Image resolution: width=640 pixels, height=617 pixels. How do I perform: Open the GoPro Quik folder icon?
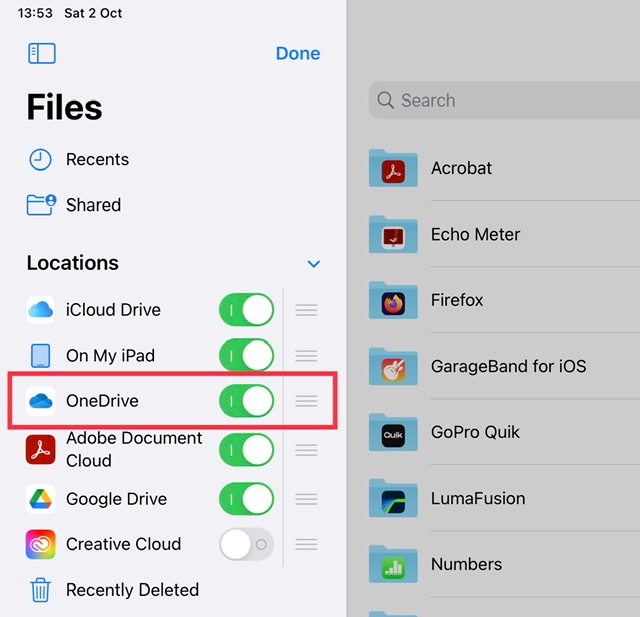(393, 433)
